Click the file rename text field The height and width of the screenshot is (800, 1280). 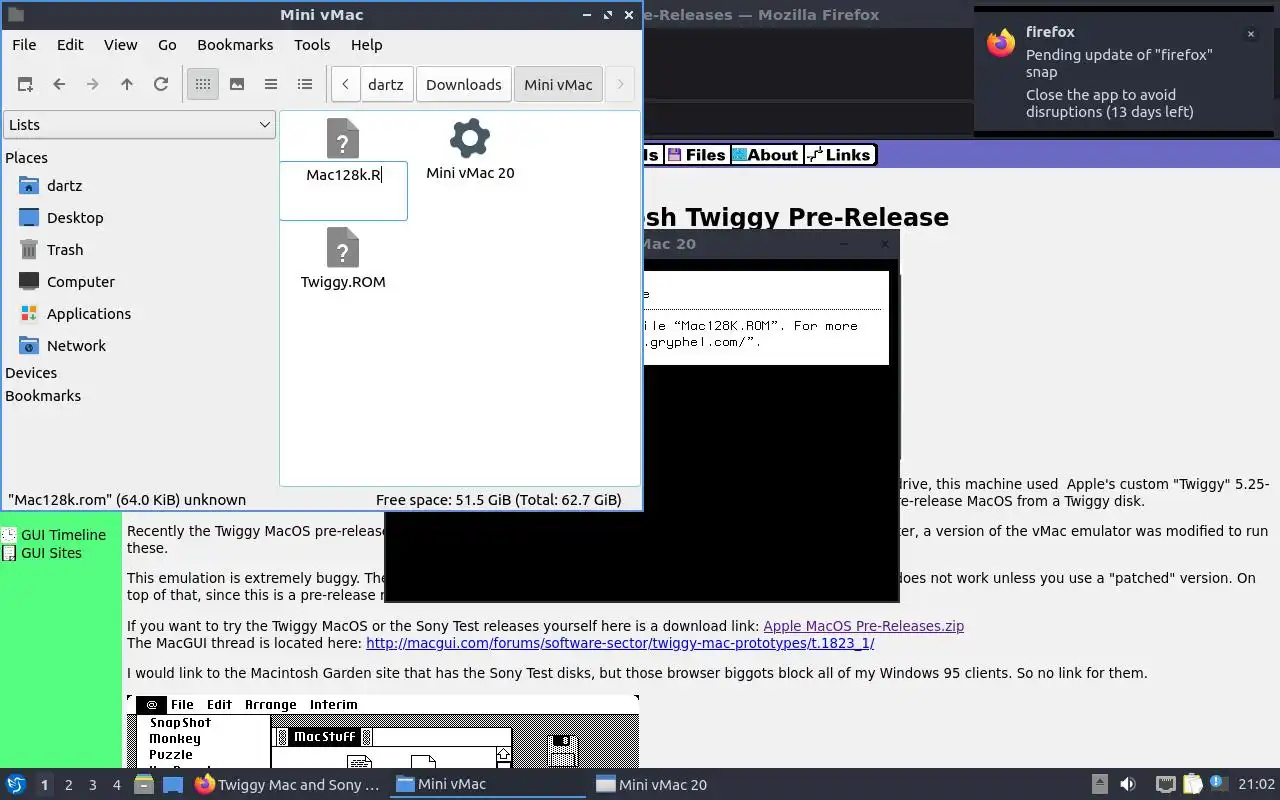(x=343, y=190)
